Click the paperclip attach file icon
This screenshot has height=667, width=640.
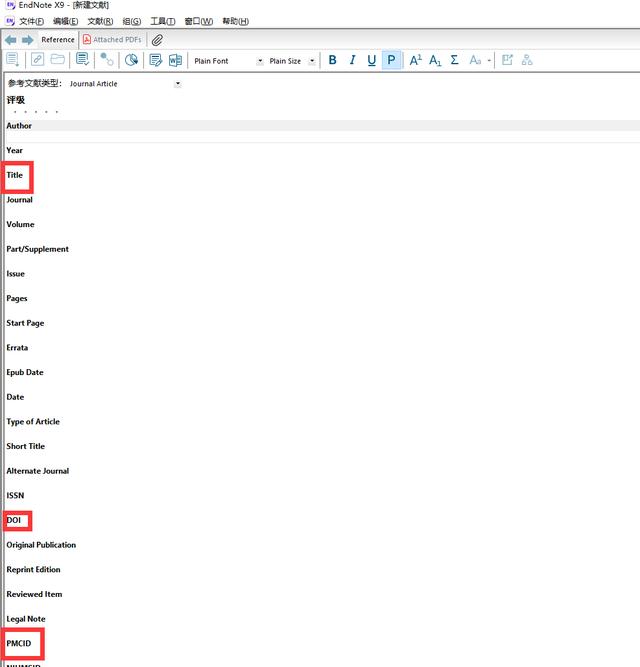coord(157,40)
